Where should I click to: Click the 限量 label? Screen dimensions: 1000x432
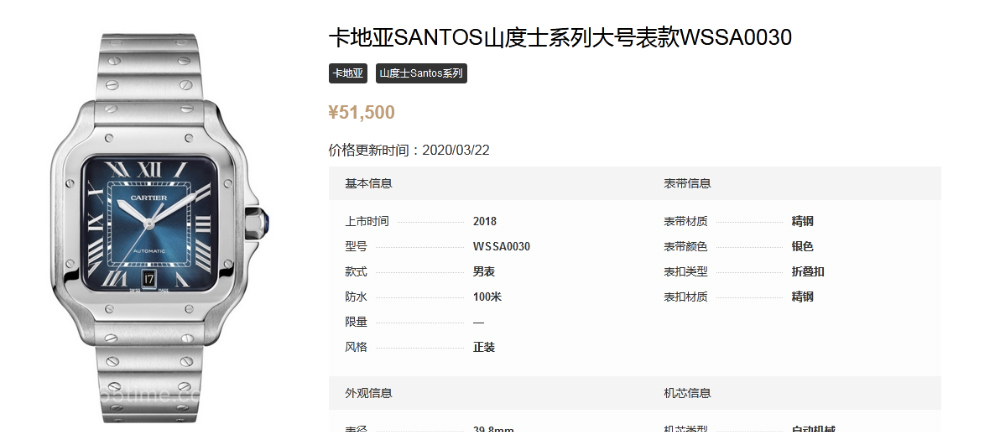(356, 322)
